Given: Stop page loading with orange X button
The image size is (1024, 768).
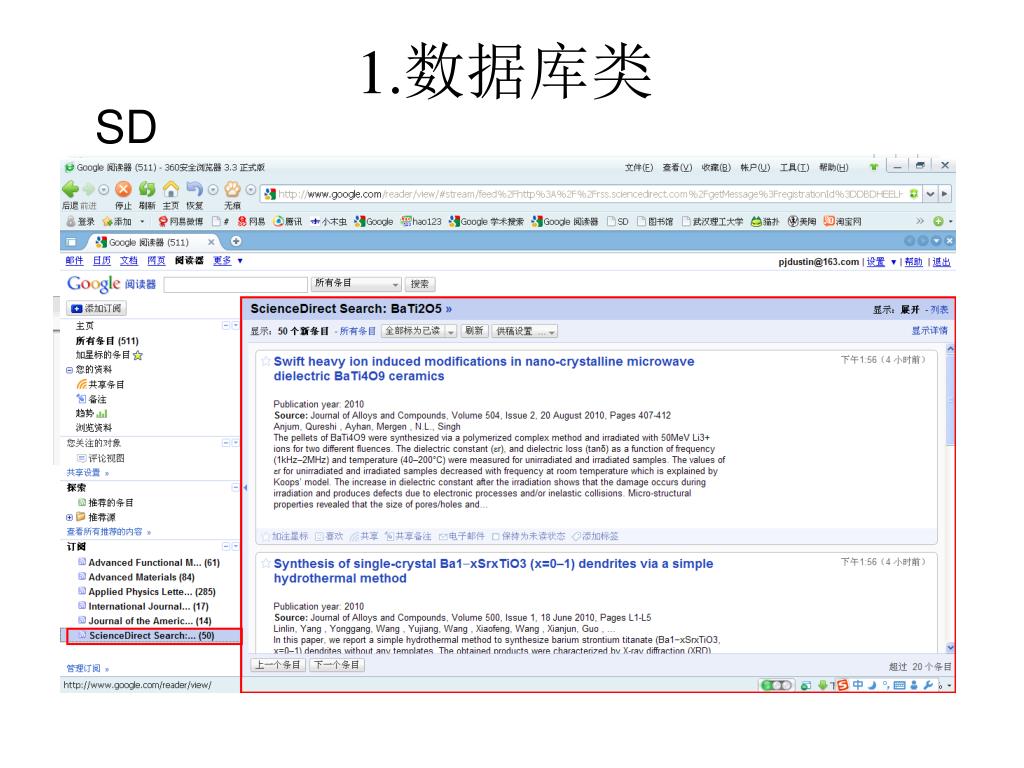Looking at the screenshot, I should 123,189.
